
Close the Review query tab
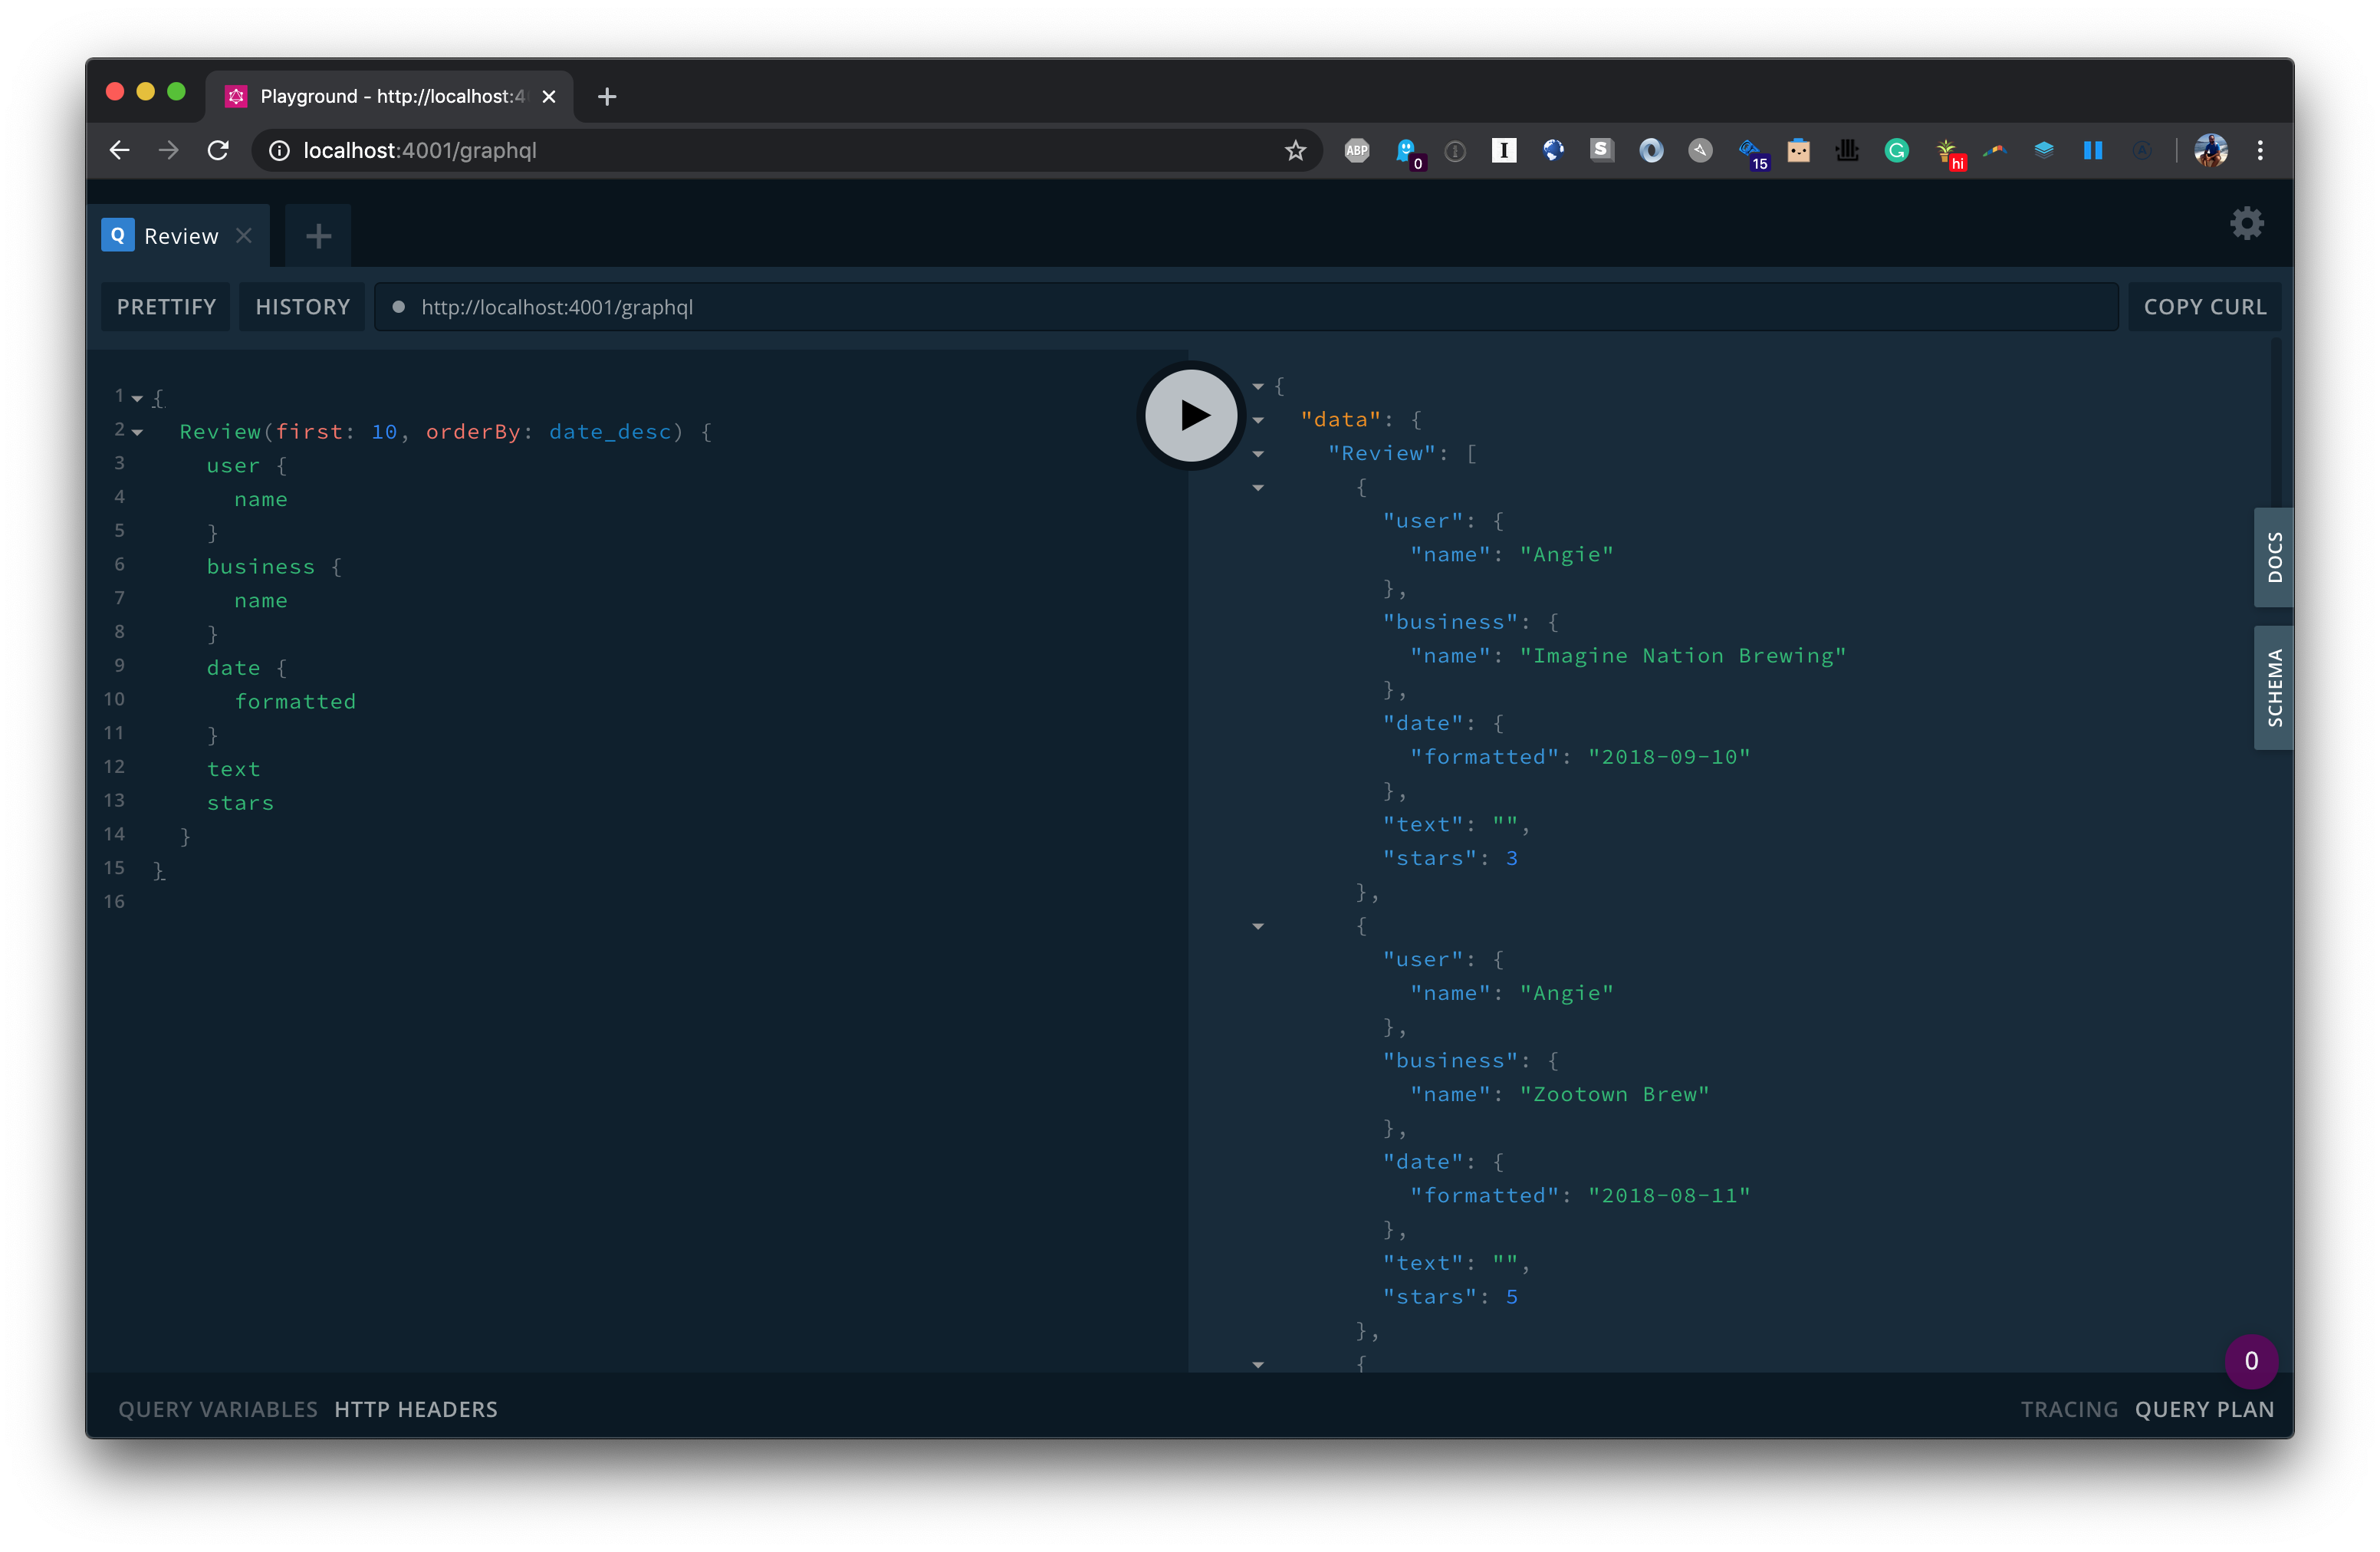[244, 236]
